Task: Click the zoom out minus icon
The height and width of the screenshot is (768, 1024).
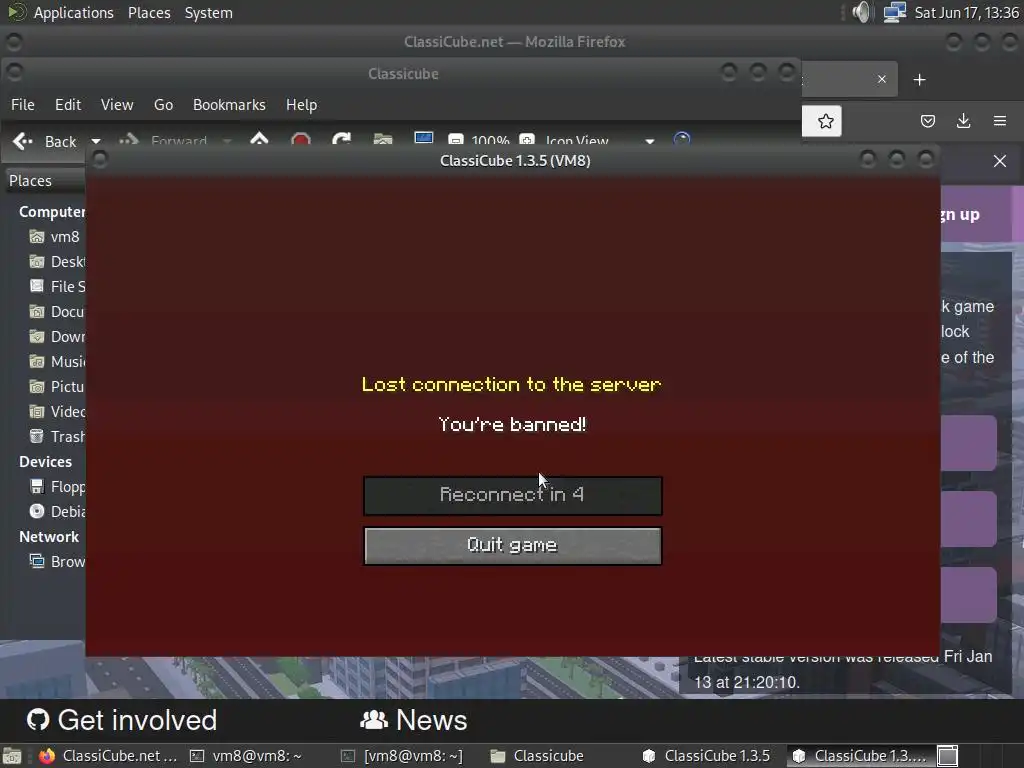Action: 456,140
